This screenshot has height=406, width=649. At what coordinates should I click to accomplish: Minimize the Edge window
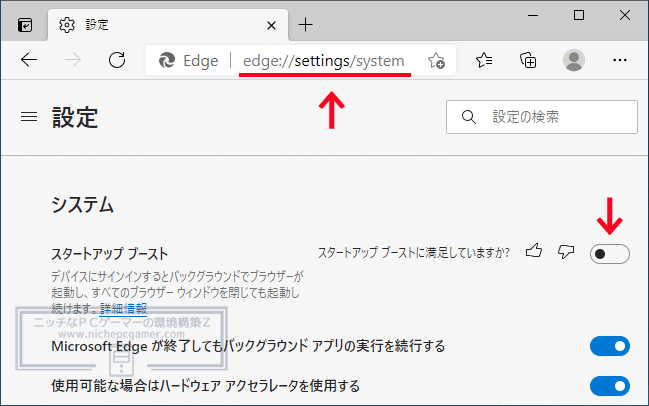pyautogui.click(x=533, y=16)
